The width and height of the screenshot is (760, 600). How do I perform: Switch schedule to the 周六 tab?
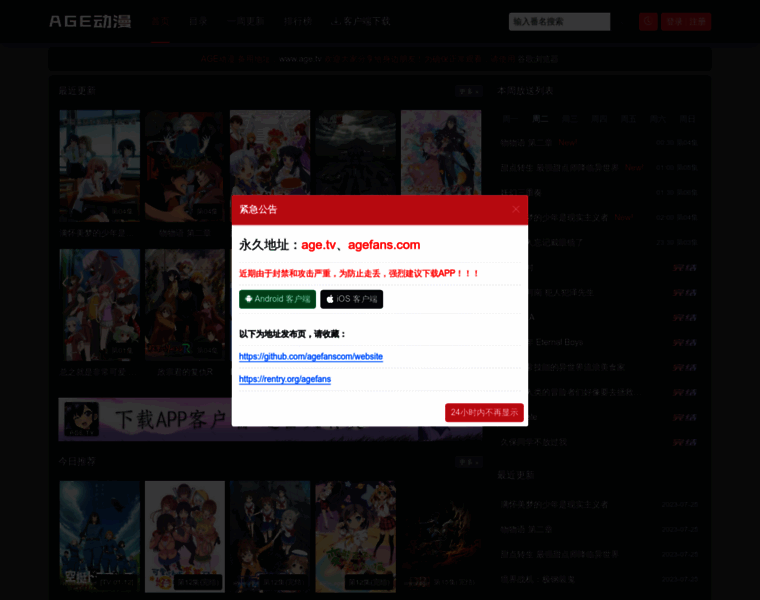point(658,119)
